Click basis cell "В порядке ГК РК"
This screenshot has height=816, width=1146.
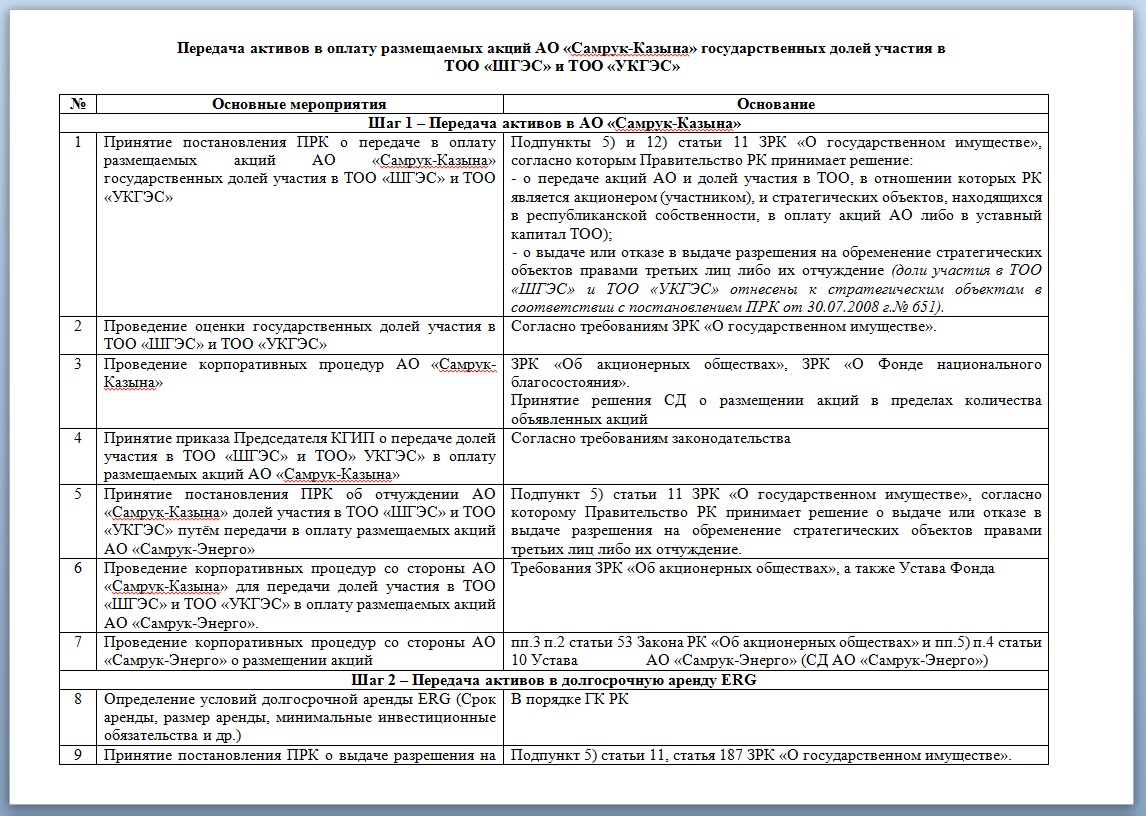[775, 717]
